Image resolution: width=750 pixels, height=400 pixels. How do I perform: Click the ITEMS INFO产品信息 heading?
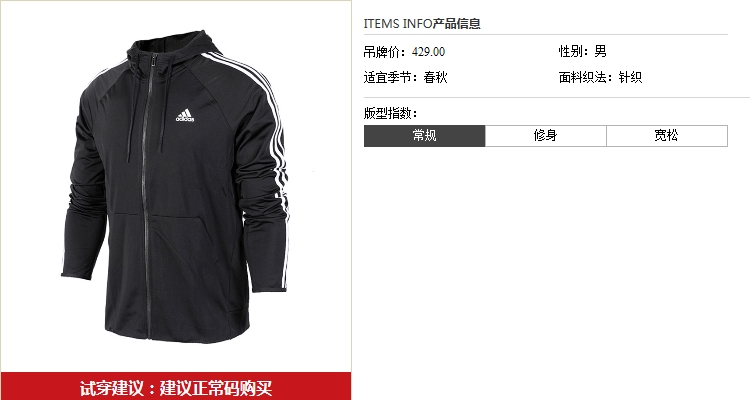tap(422, 23)
